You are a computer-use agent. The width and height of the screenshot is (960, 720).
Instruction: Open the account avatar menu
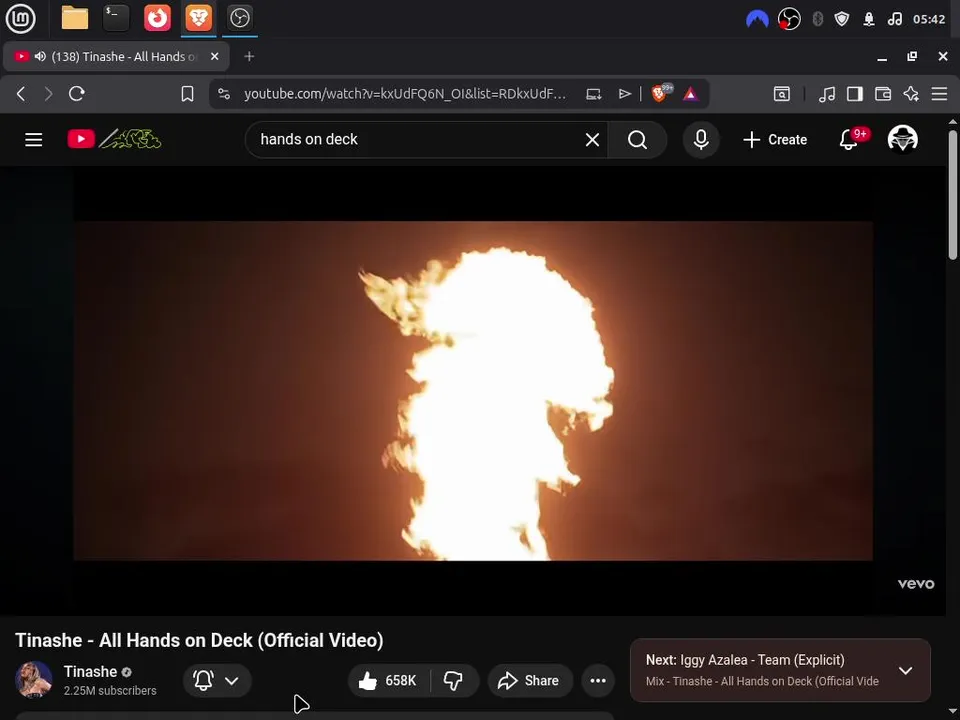(902, 139)
